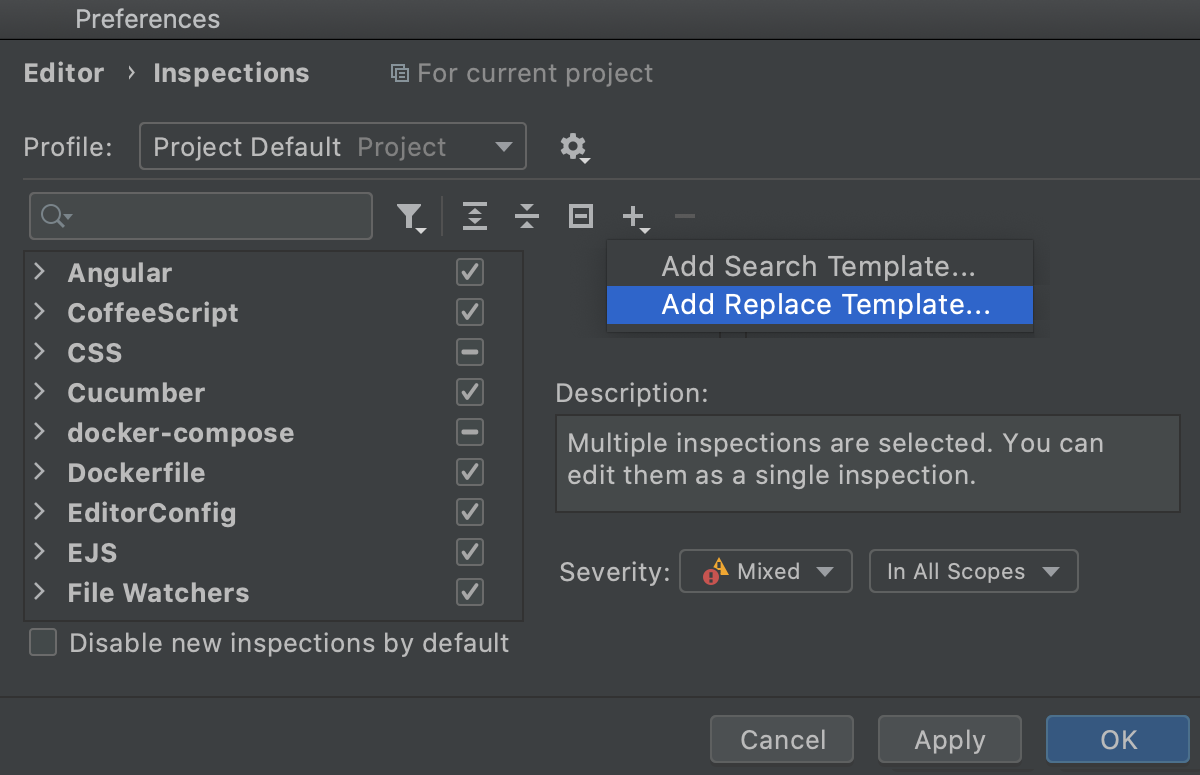Toggle the Angular inspections checkbox
The width and height of the screenshot is (1200, 775).
pos(470,272)
